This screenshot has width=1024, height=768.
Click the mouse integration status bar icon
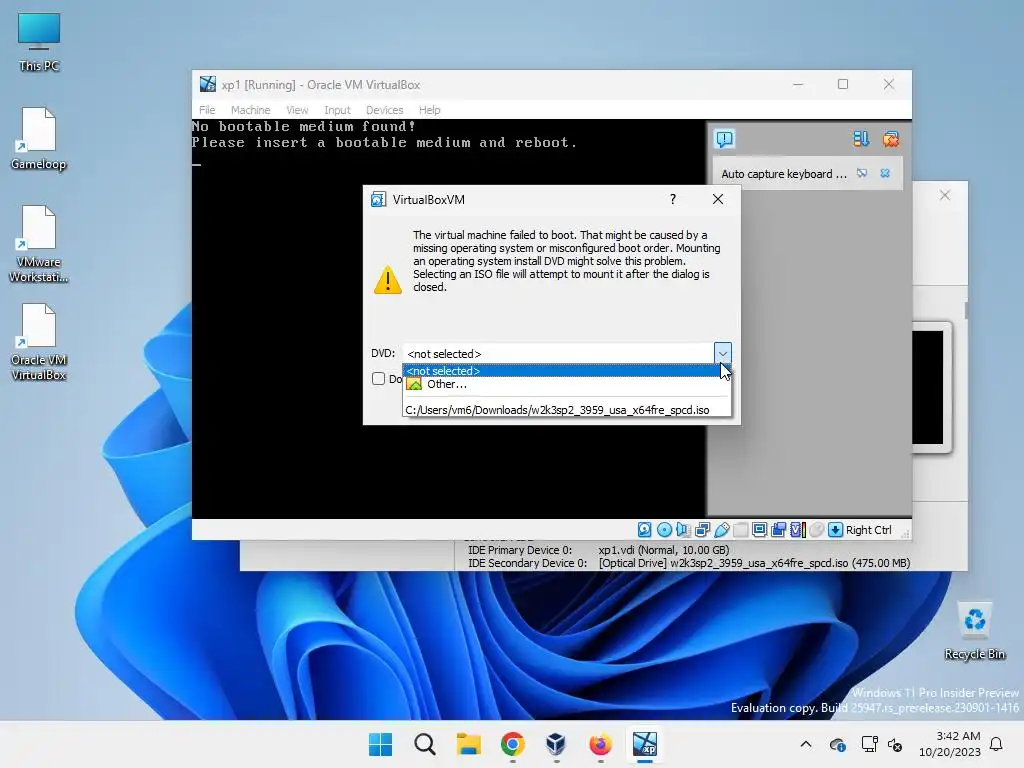[816, 530]
